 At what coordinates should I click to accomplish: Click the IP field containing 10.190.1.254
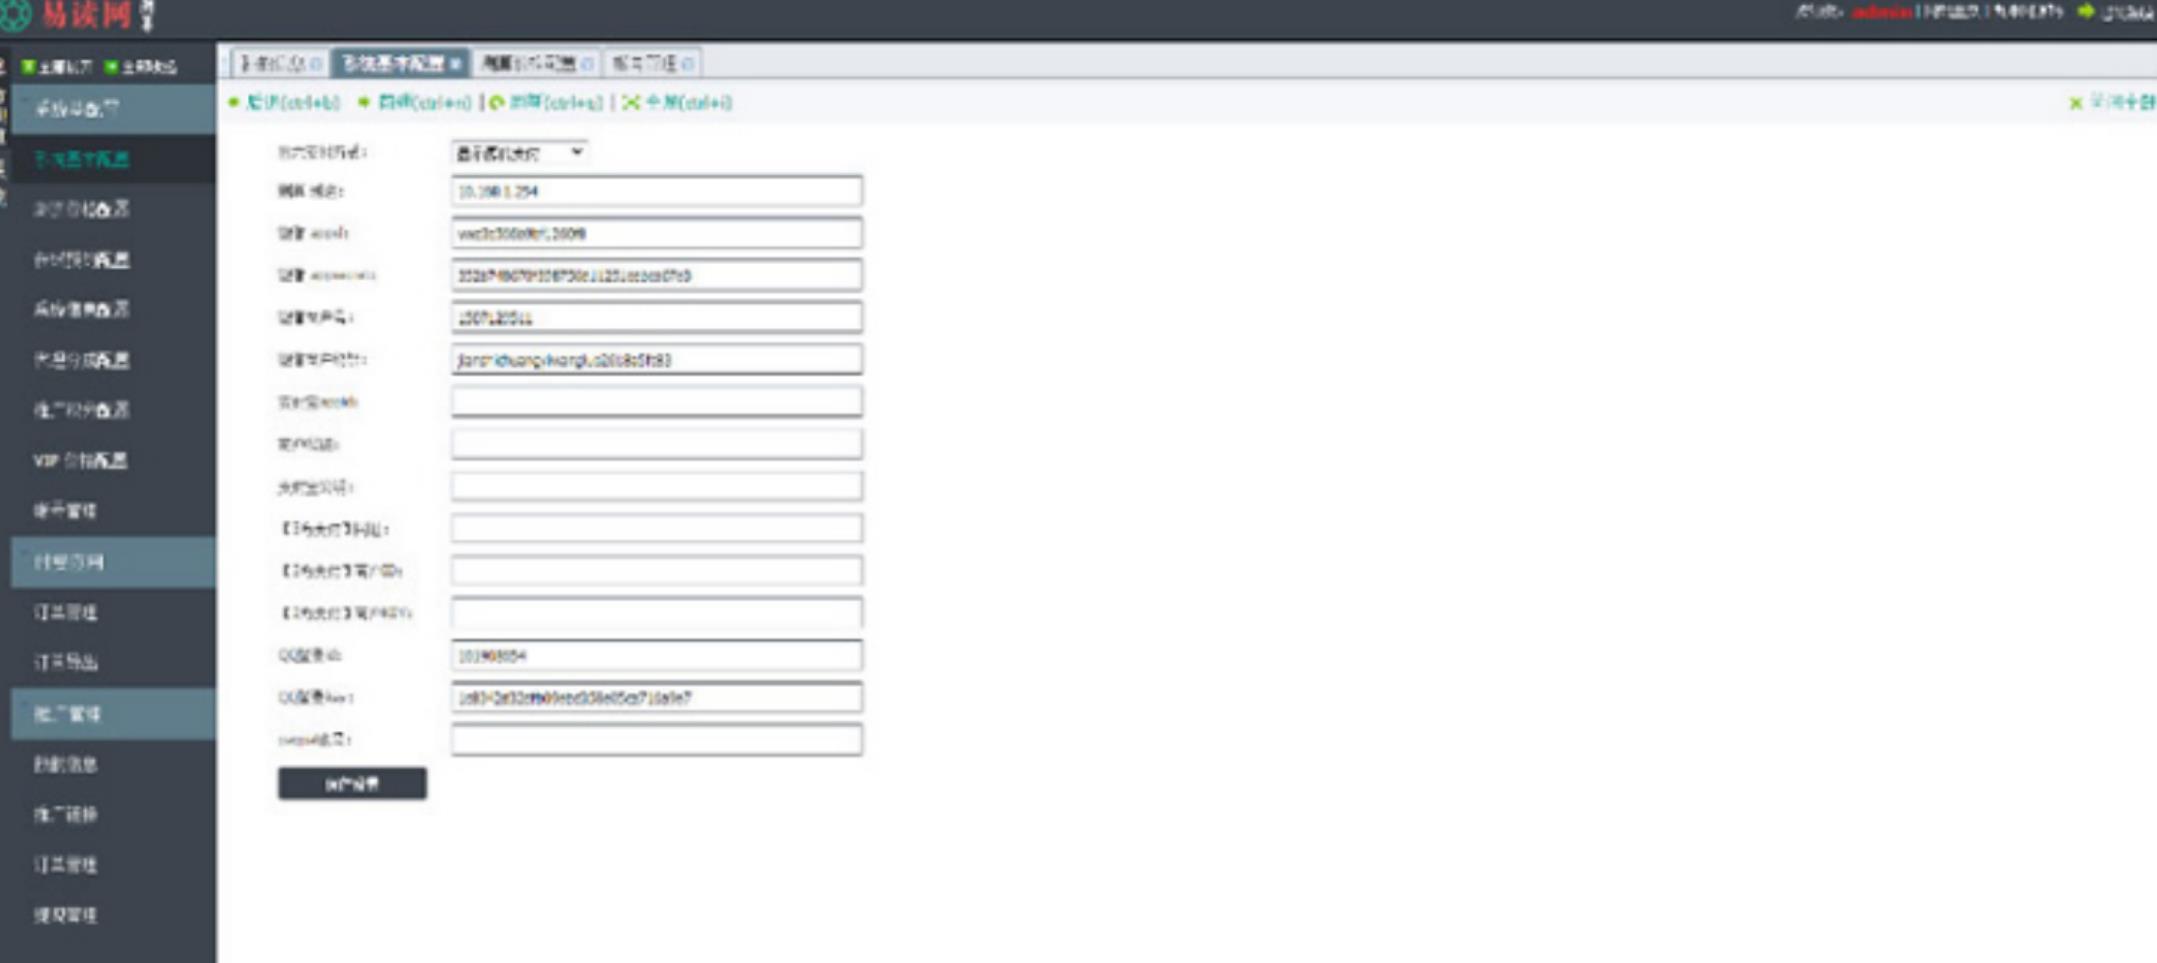click(x=656, y=191)
